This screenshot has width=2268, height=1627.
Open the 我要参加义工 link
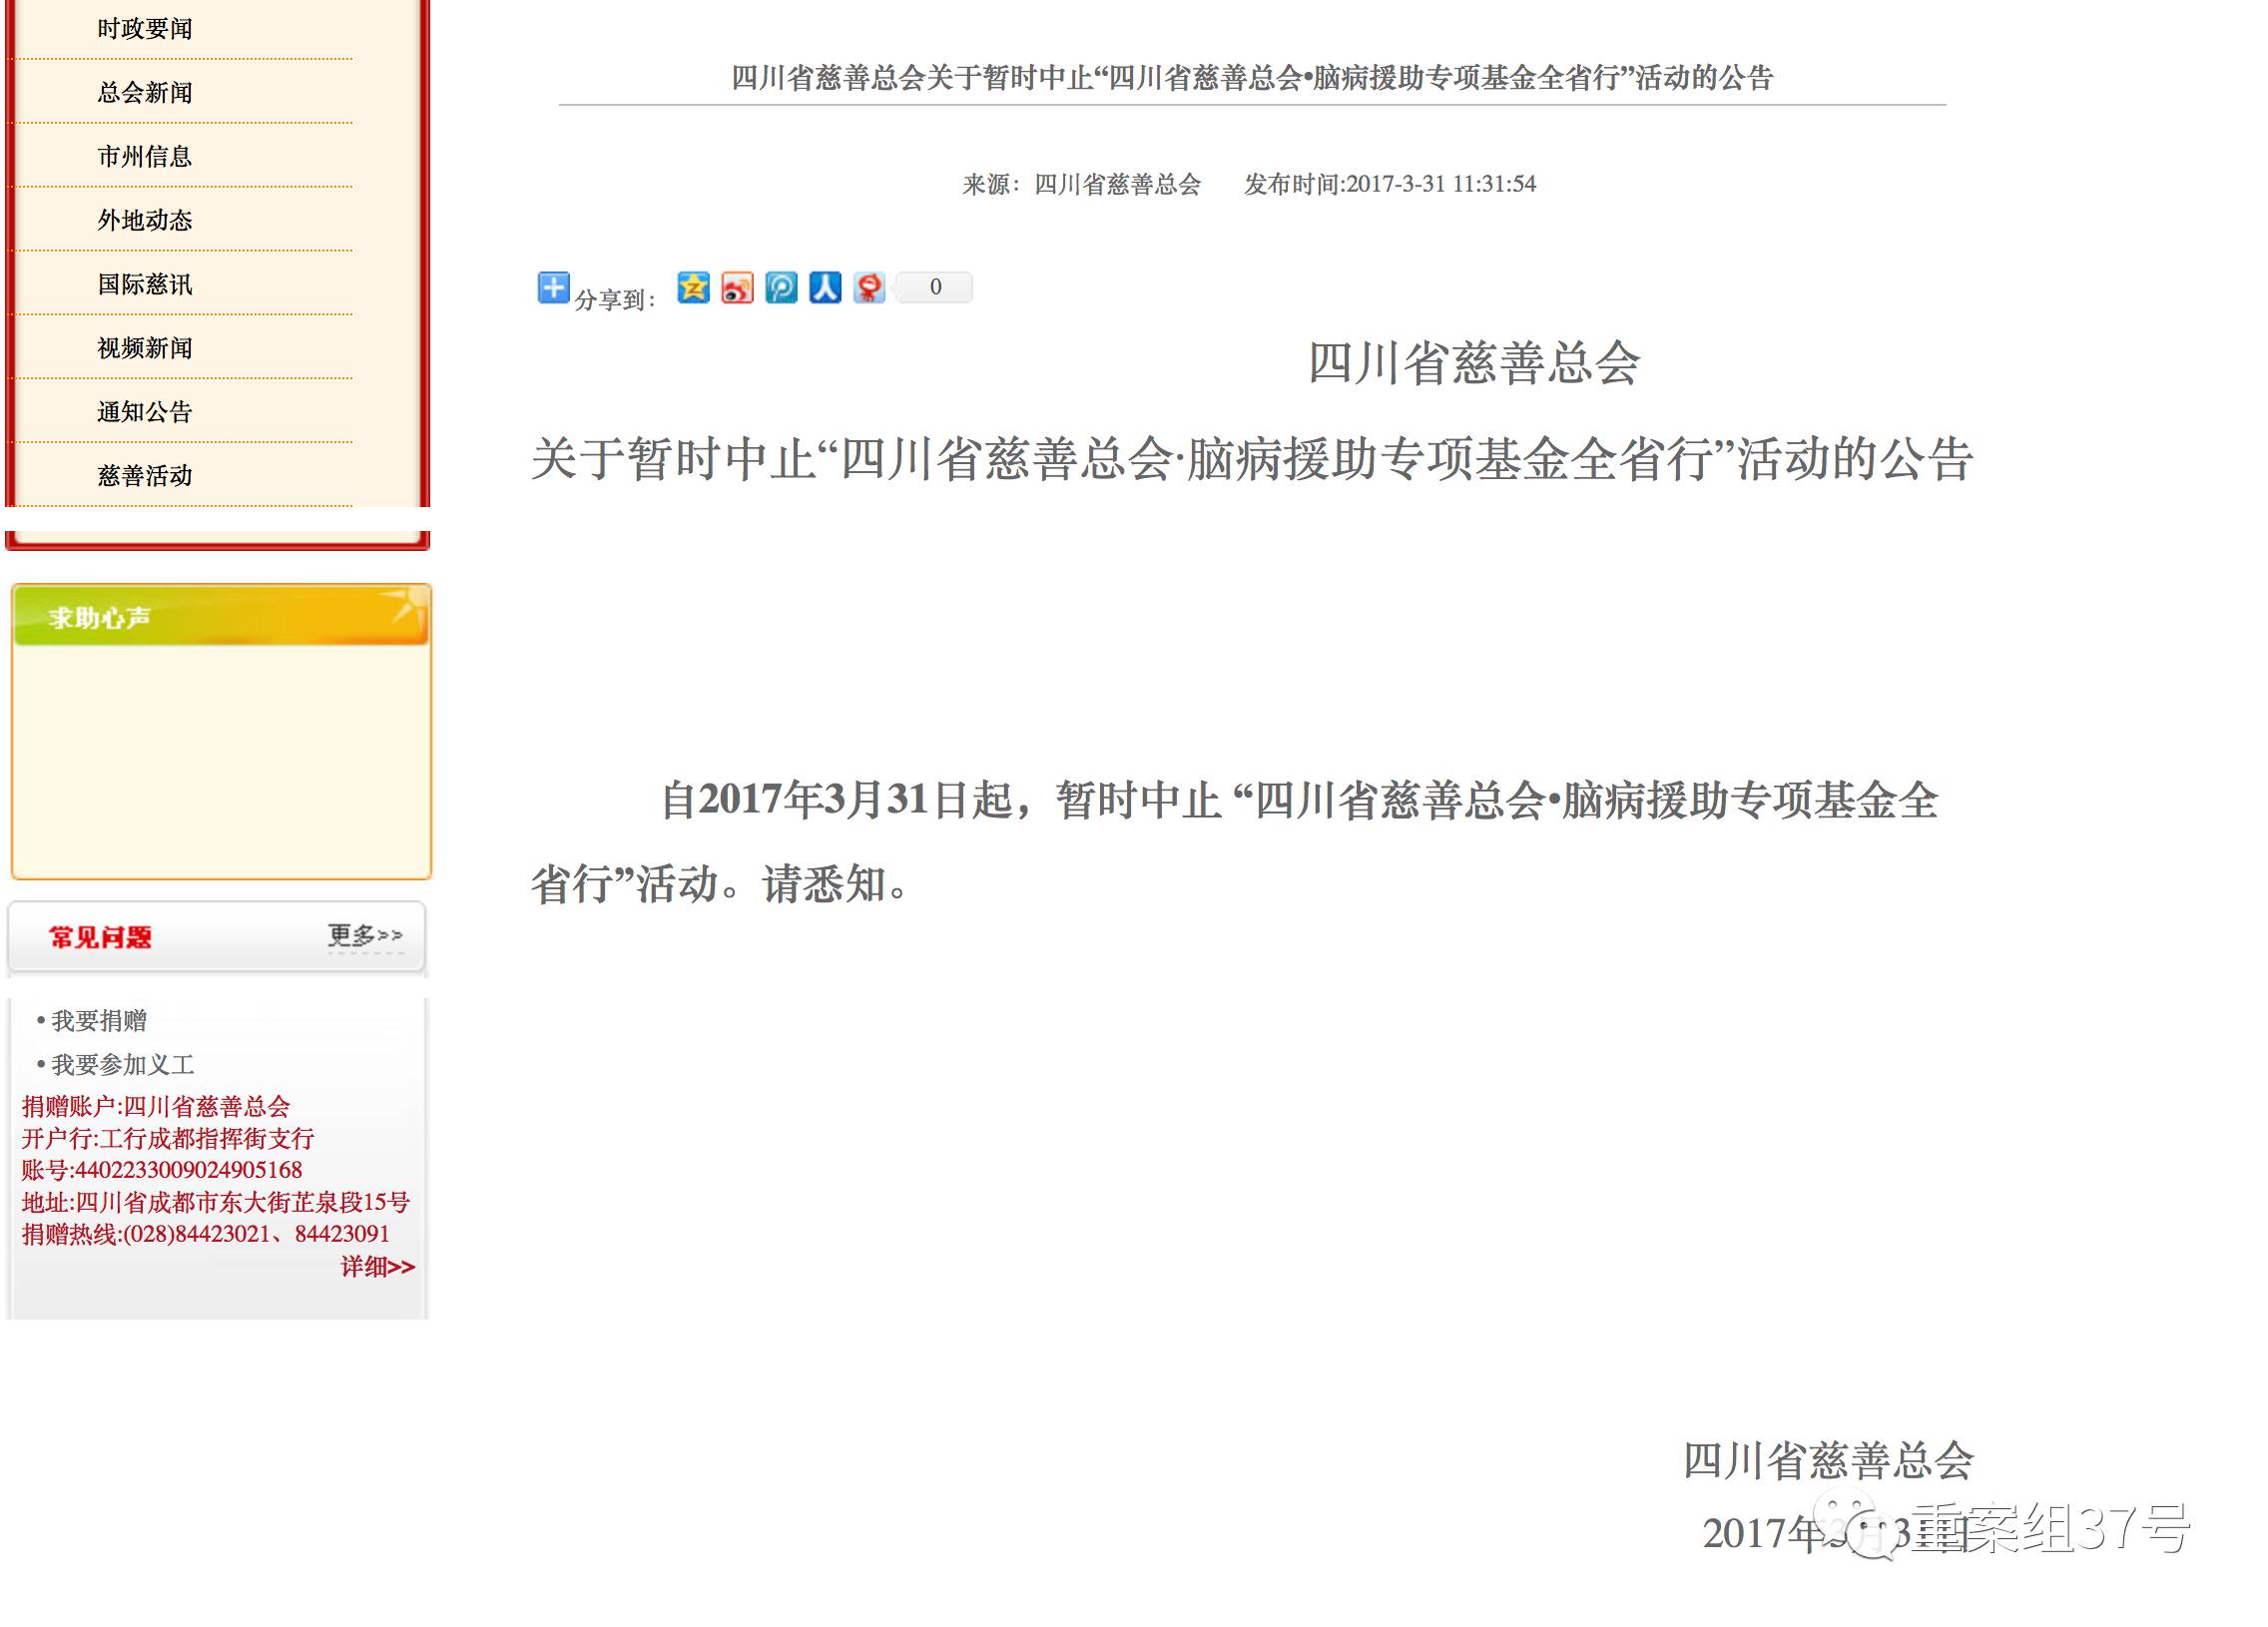[122, 1065]
